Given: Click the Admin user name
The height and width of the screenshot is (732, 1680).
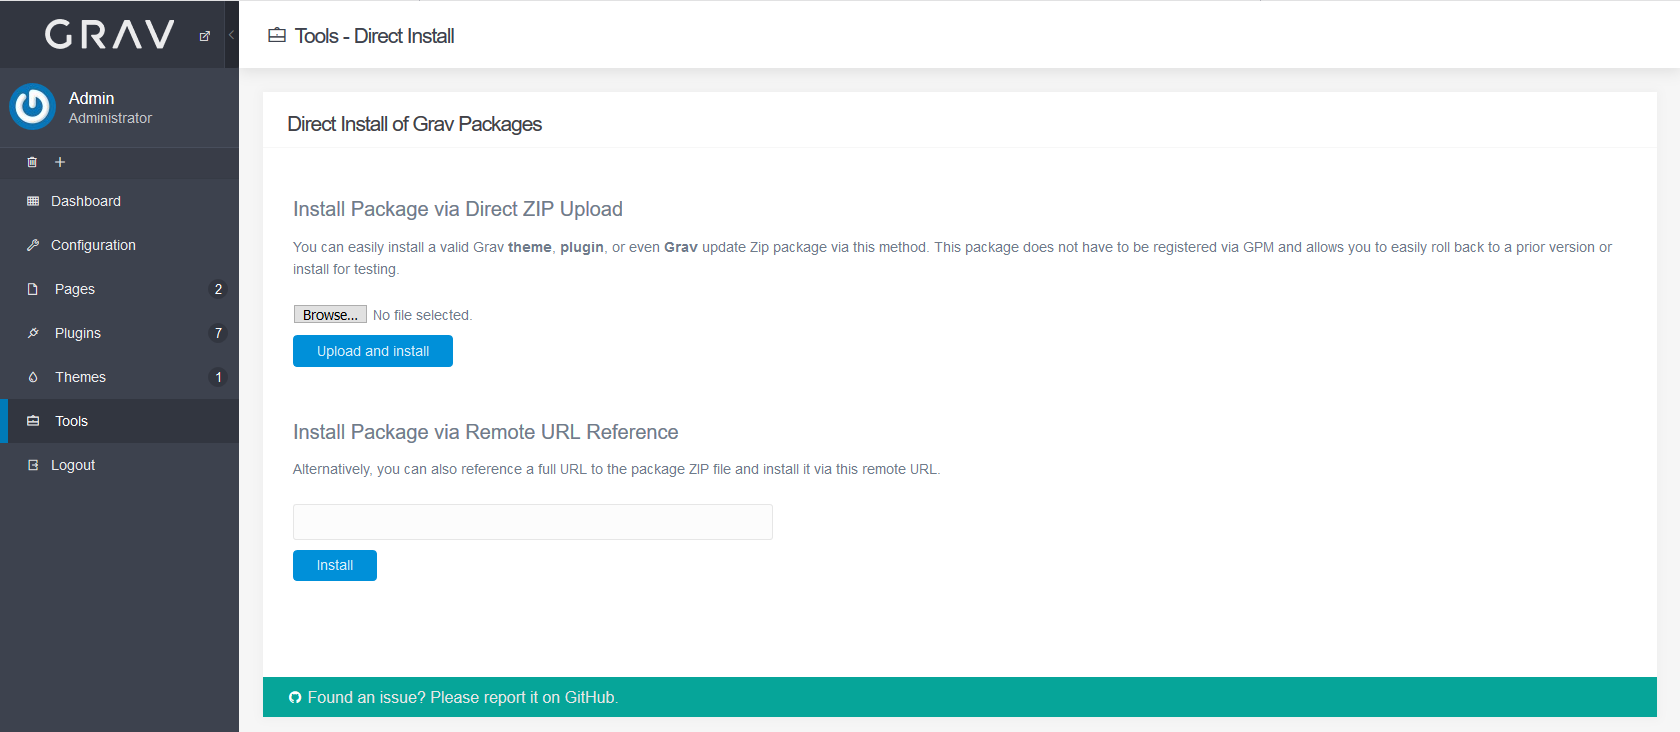Looking at the screenshot, I should [92, 98].
